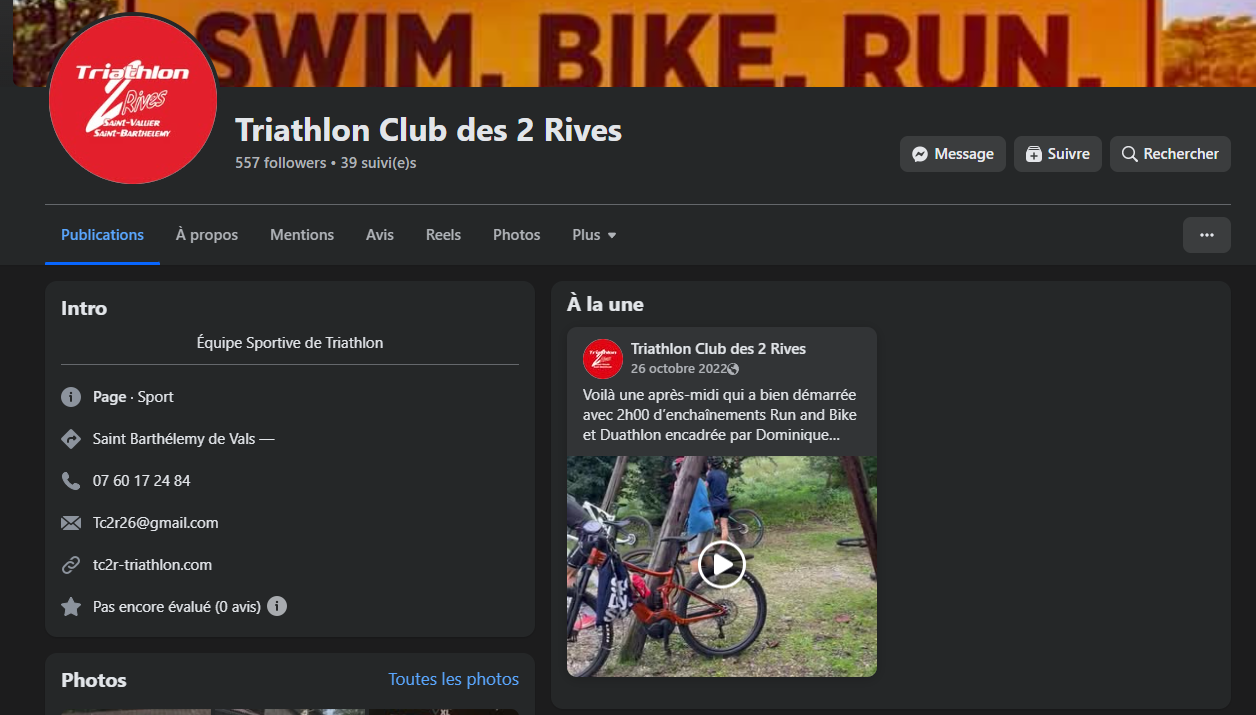The width and height of the screenshot is (1256, 715).
Task: Open the Avis tab
Action: click(x=380, y=235)
